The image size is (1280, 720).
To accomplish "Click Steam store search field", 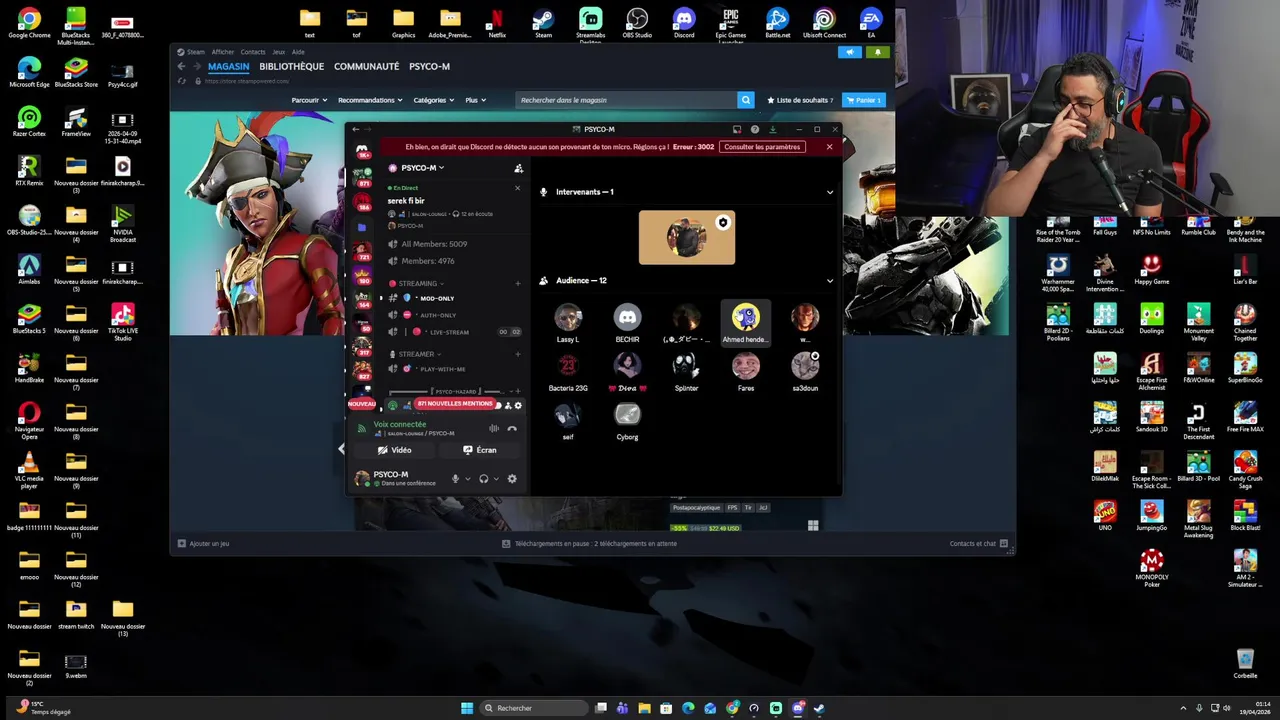I will tap(626, 100).
